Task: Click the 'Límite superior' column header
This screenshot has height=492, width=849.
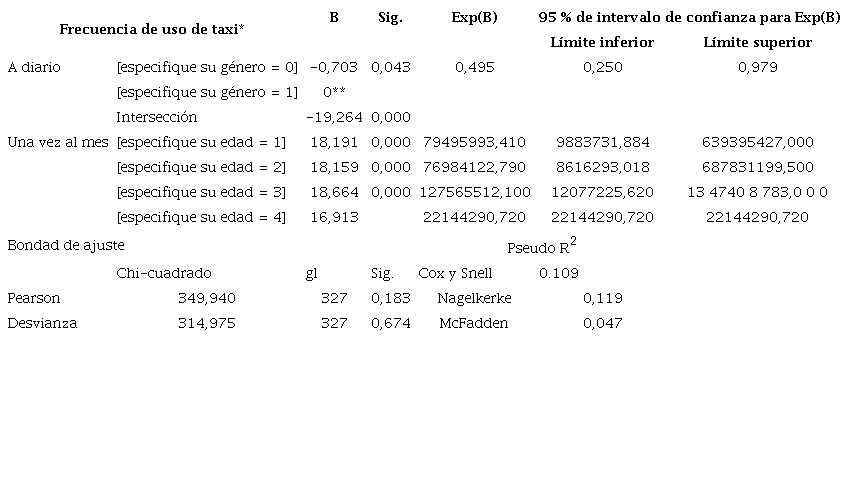Action: (x=757, y=43)
